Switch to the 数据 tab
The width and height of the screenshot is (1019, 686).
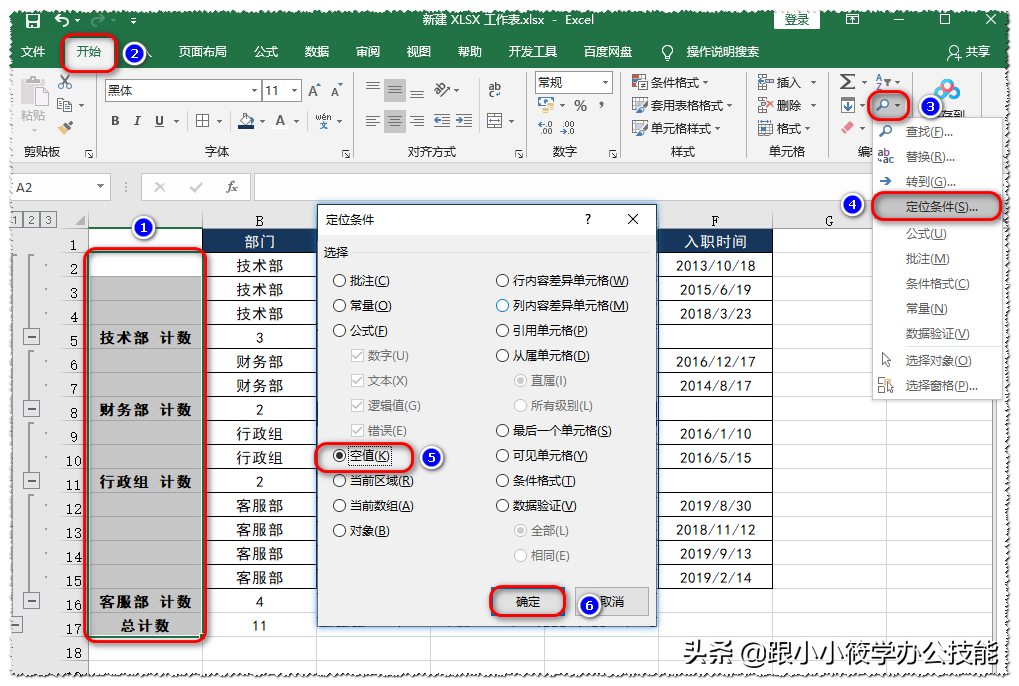tap(316, 52)
